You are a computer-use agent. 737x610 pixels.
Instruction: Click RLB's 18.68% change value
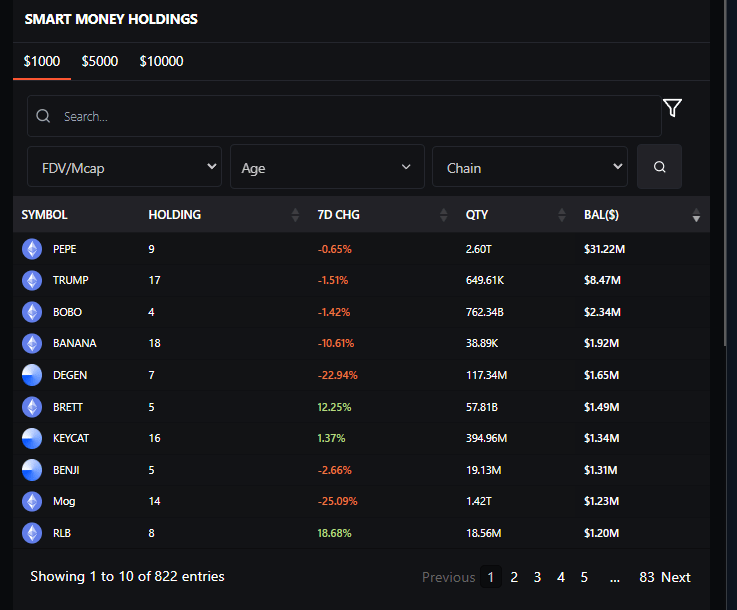tap(334, 533)
